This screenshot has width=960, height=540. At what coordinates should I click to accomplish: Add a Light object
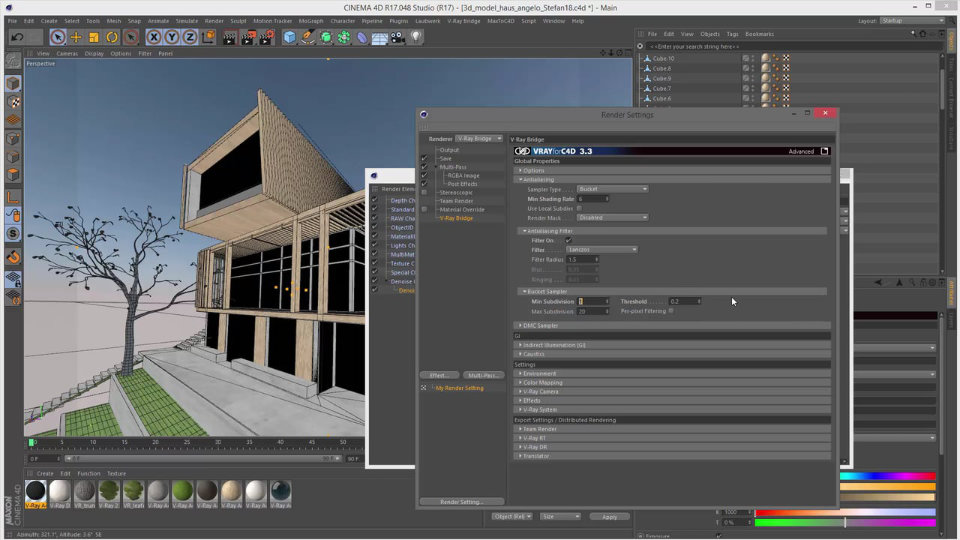[416, 37]
